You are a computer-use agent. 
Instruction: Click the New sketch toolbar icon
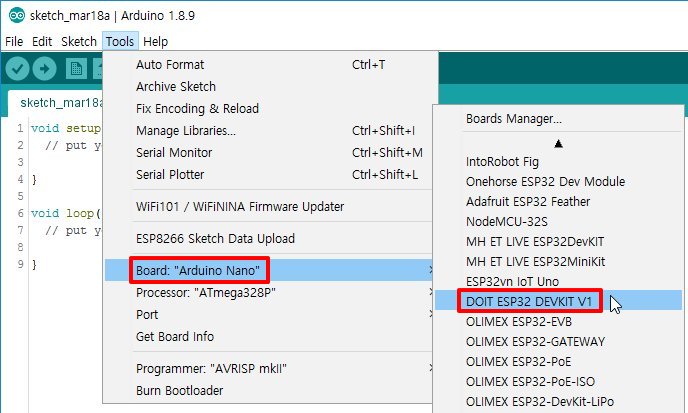click(x=76, y=69)
